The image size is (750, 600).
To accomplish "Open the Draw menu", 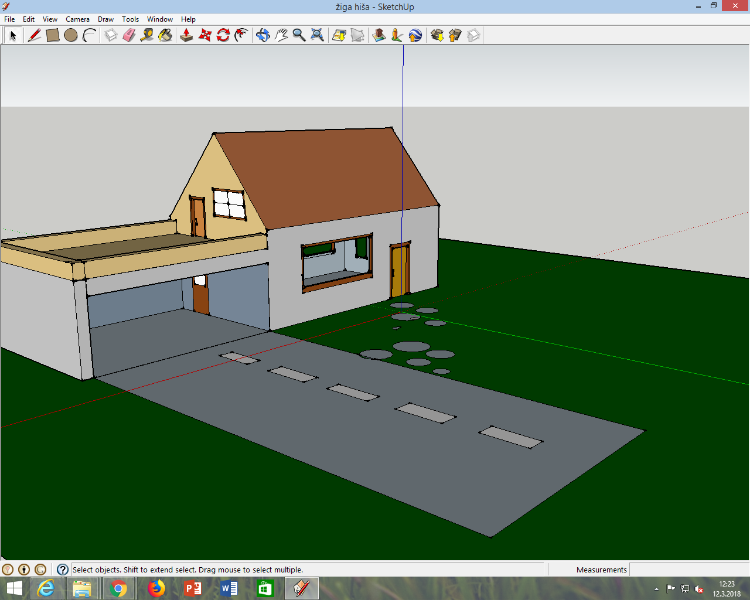I will pos(105,19).
